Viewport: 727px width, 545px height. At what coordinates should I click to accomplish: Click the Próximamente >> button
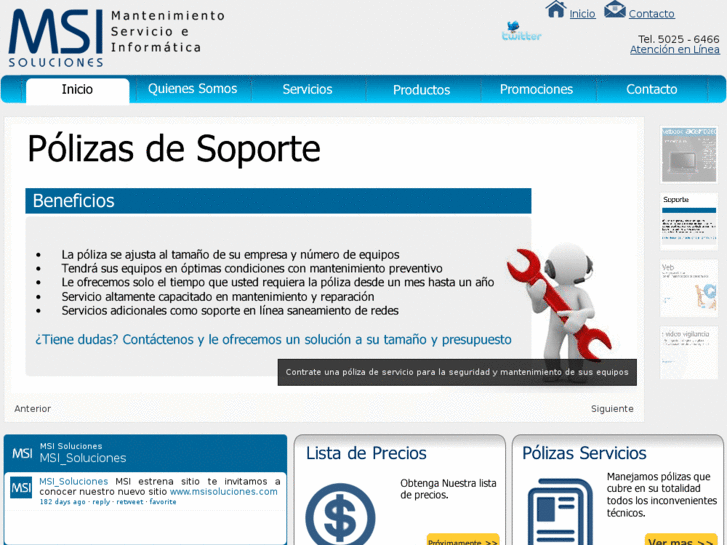(463, 540)
